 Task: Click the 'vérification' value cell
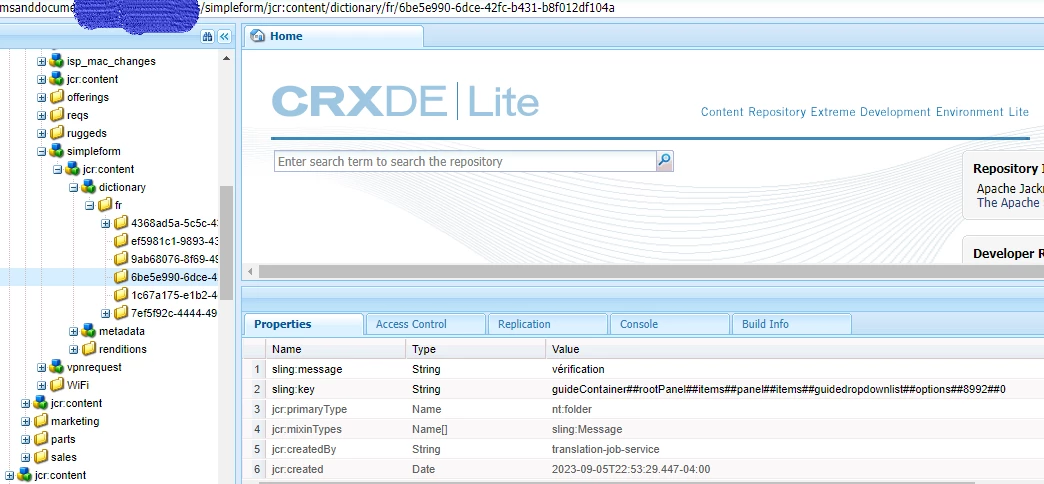tap(578, 369)
